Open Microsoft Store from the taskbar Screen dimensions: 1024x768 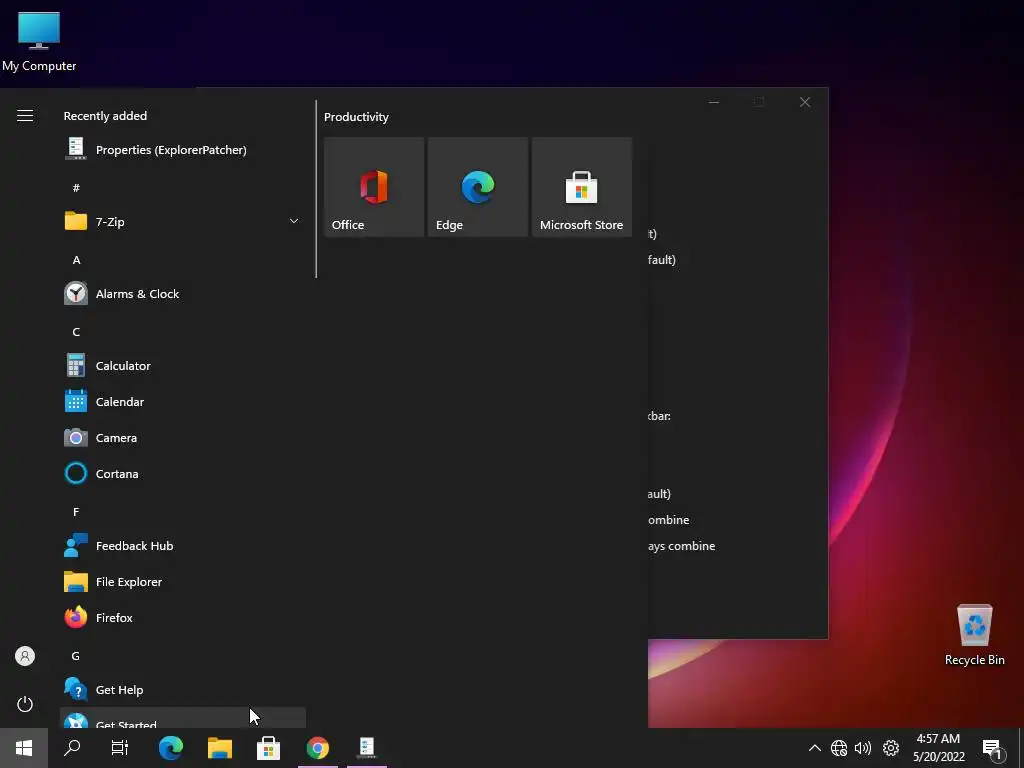coord(268,748)
